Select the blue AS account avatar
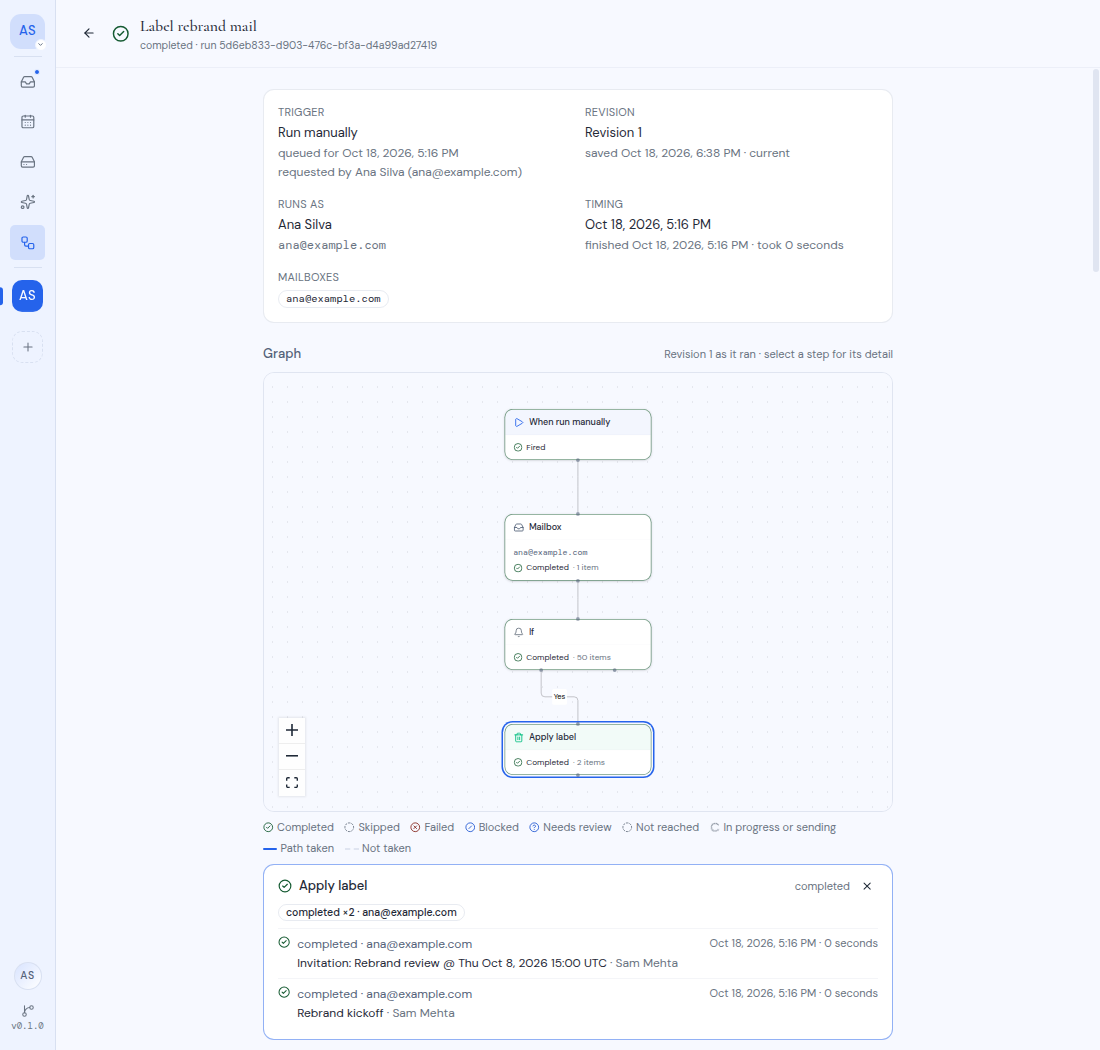Image resolution: width=1100 pixels, height=1050 pixels. 27,296
